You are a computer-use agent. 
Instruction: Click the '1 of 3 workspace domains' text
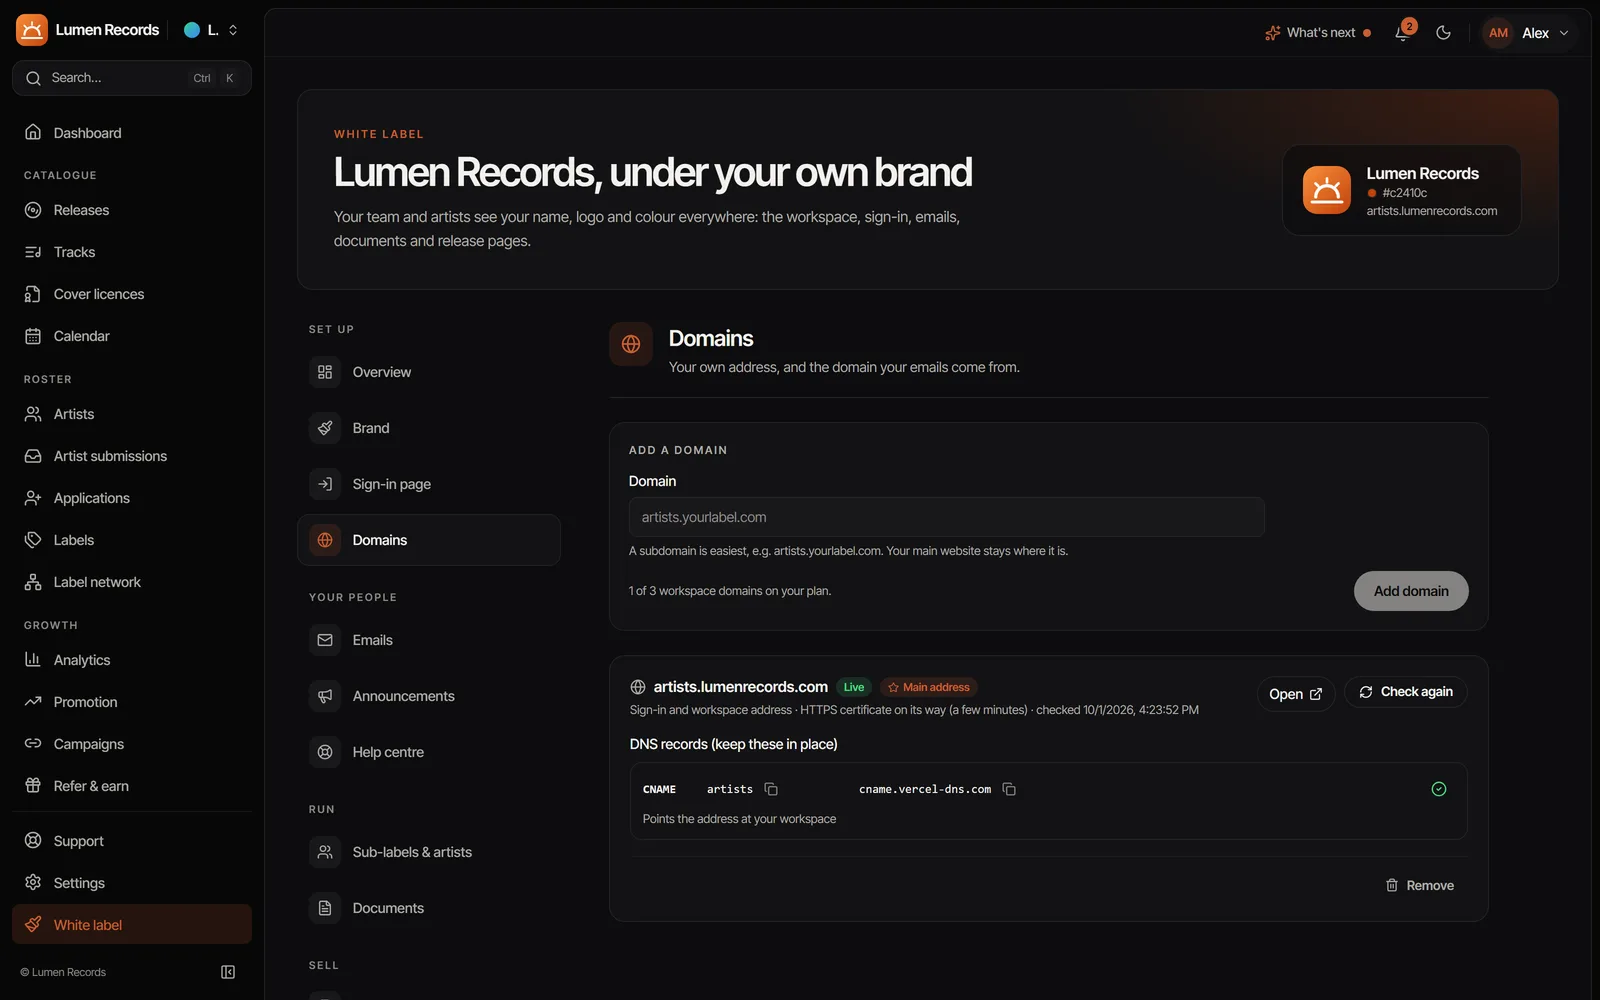(730, 591)
